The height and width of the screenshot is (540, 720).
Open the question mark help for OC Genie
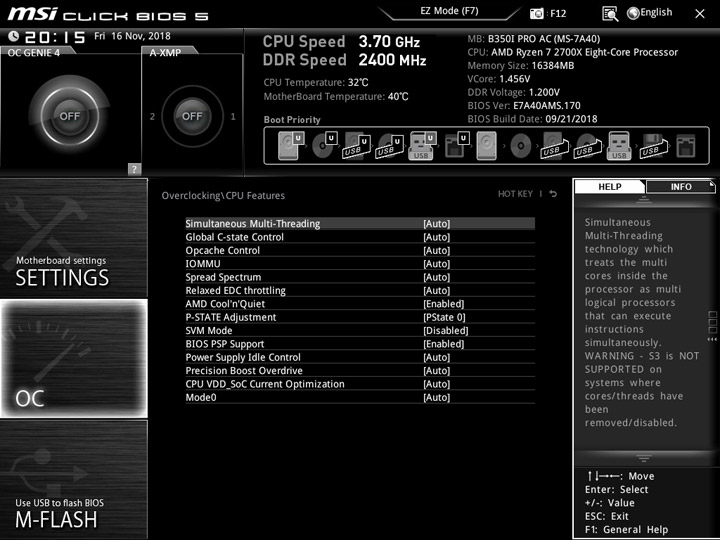click(134, 169)
